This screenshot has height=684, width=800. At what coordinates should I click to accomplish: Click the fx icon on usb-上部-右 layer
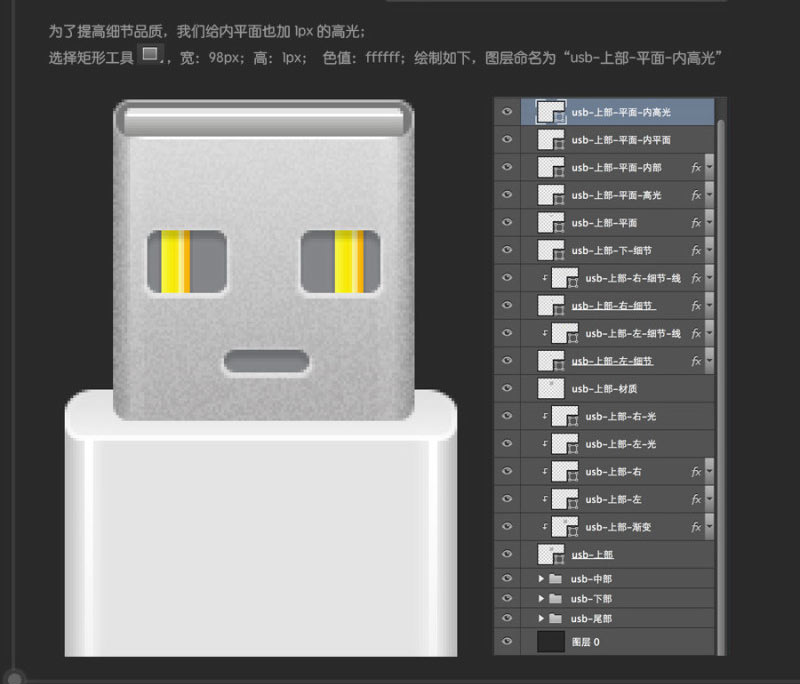(695, 471)
